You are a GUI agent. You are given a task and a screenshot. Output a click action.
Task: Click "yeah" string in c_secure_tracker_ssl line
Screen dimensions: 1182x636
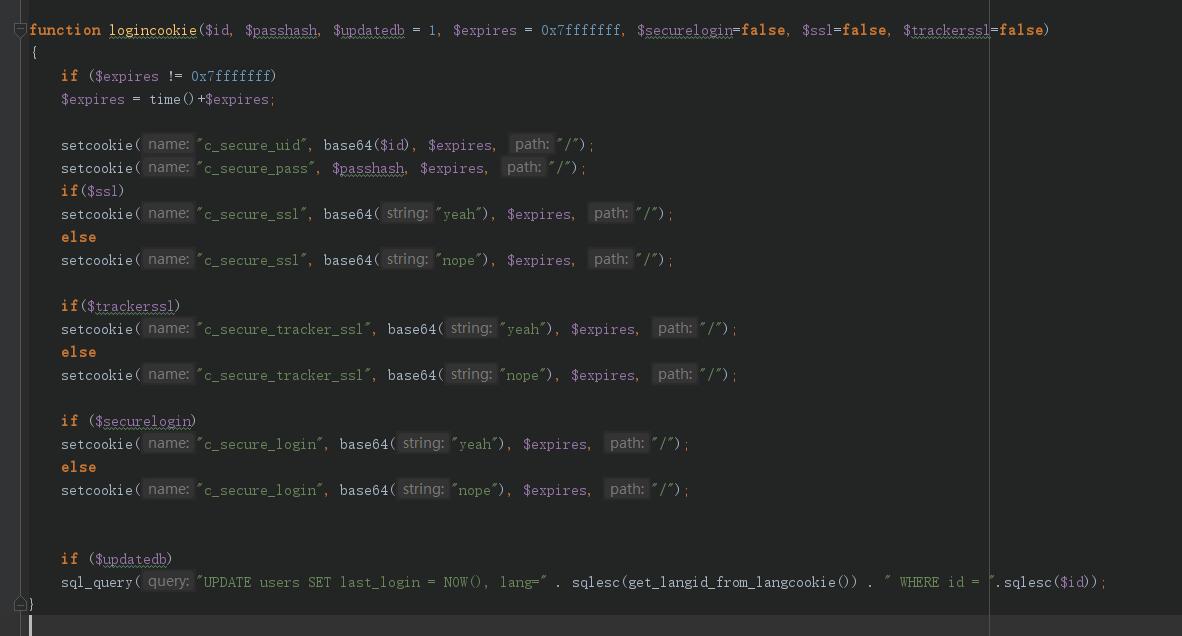click(523, 329)
